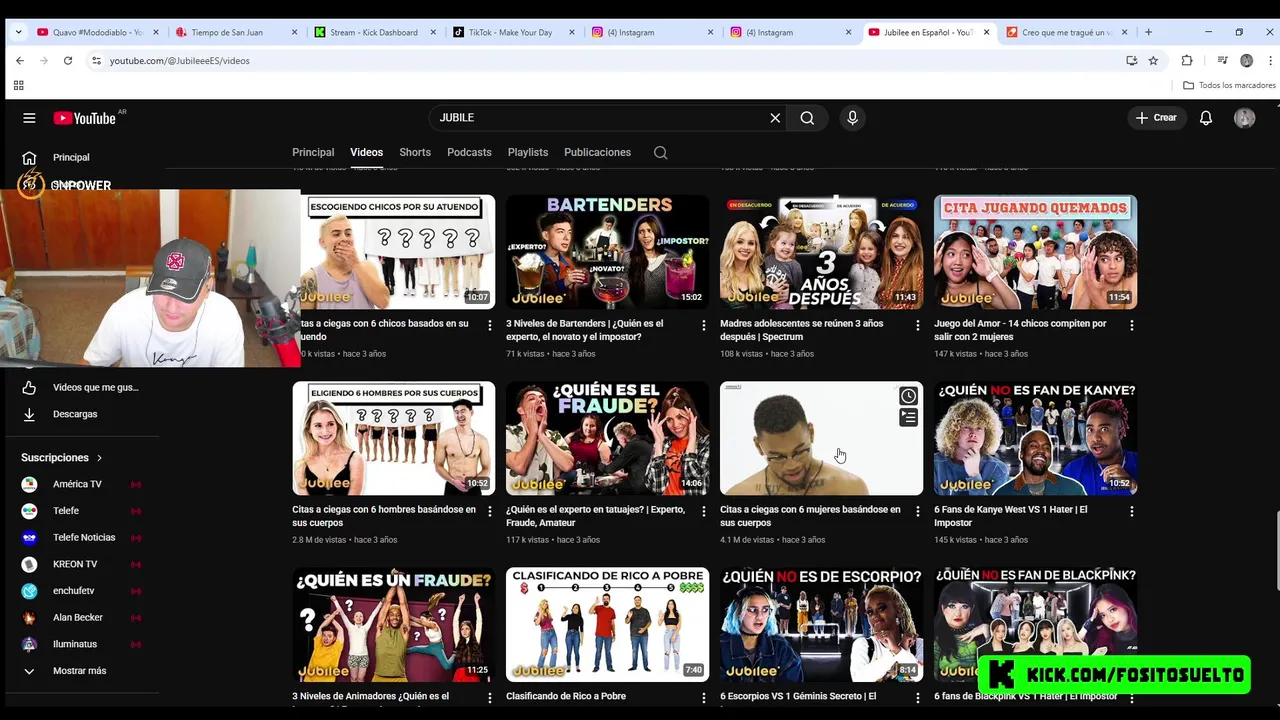Play the Clasificando de Rico a Pobre thumbnail

(x=607, y=624)
